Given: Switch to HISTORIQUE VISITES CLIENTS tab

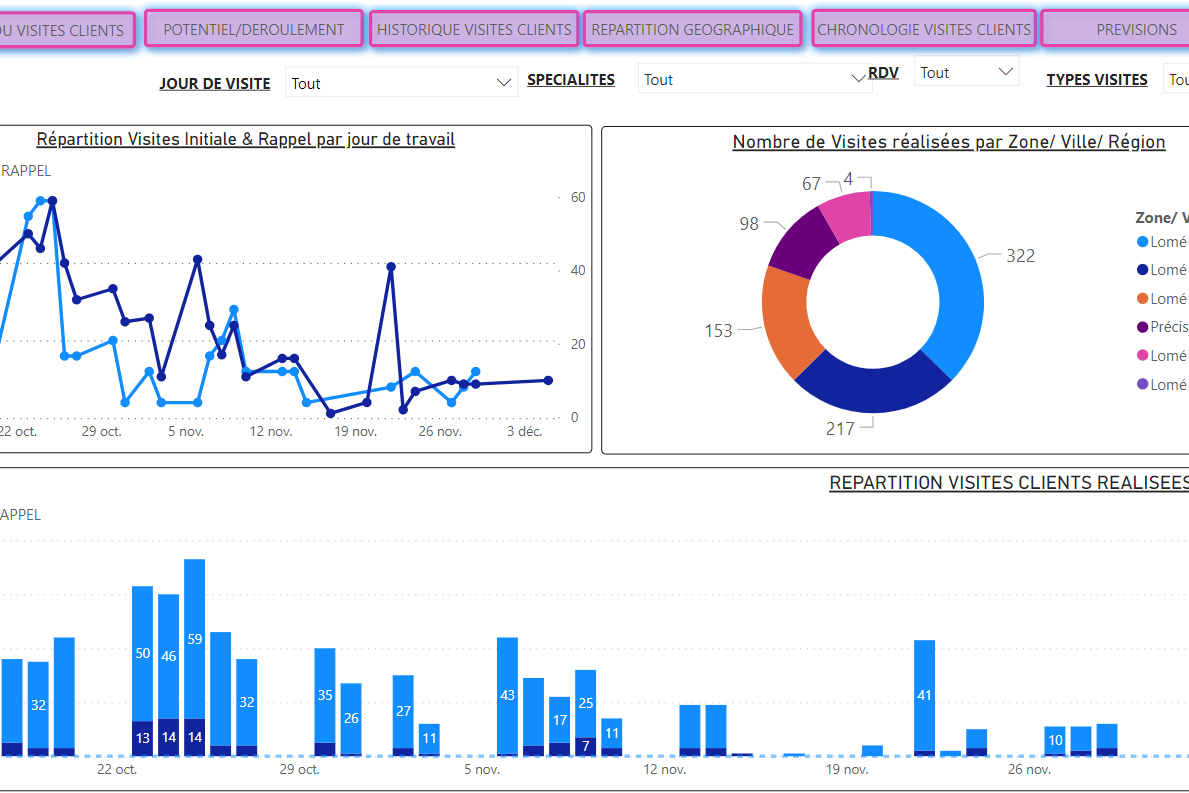Looking at the screenshot, I should point(474,29).
